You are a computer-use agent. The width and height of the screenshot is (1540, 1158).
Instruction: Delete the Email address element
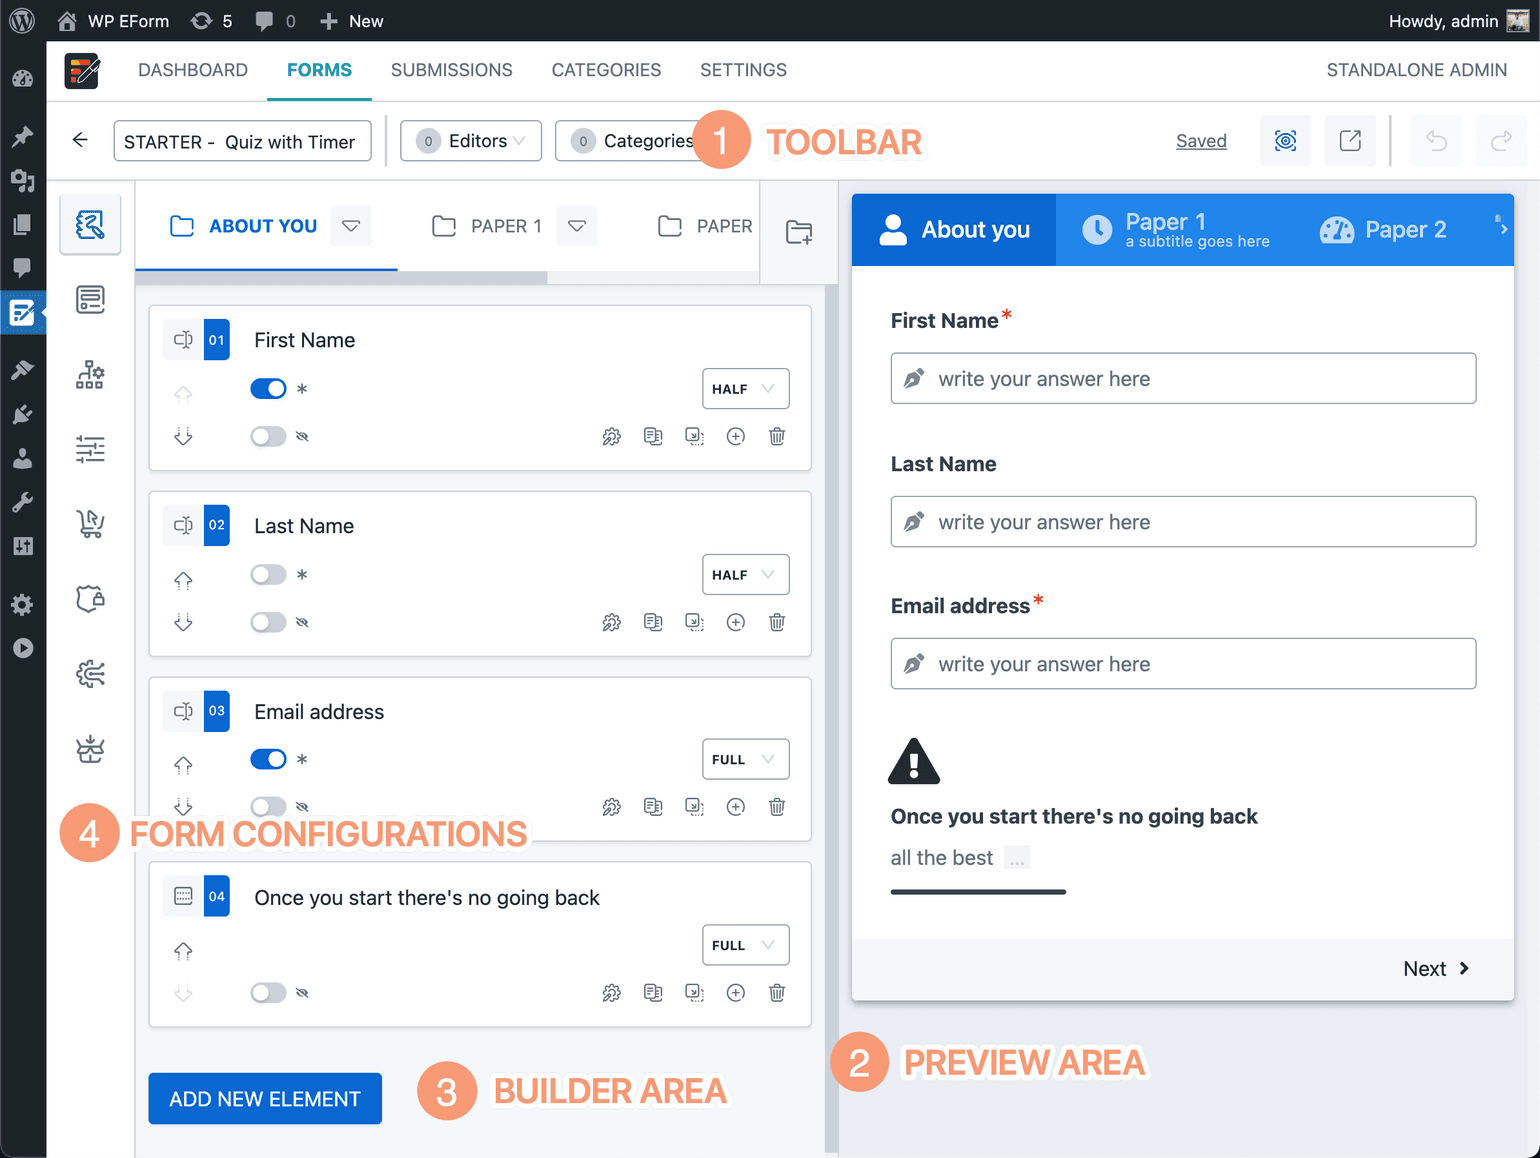point(777,807)
